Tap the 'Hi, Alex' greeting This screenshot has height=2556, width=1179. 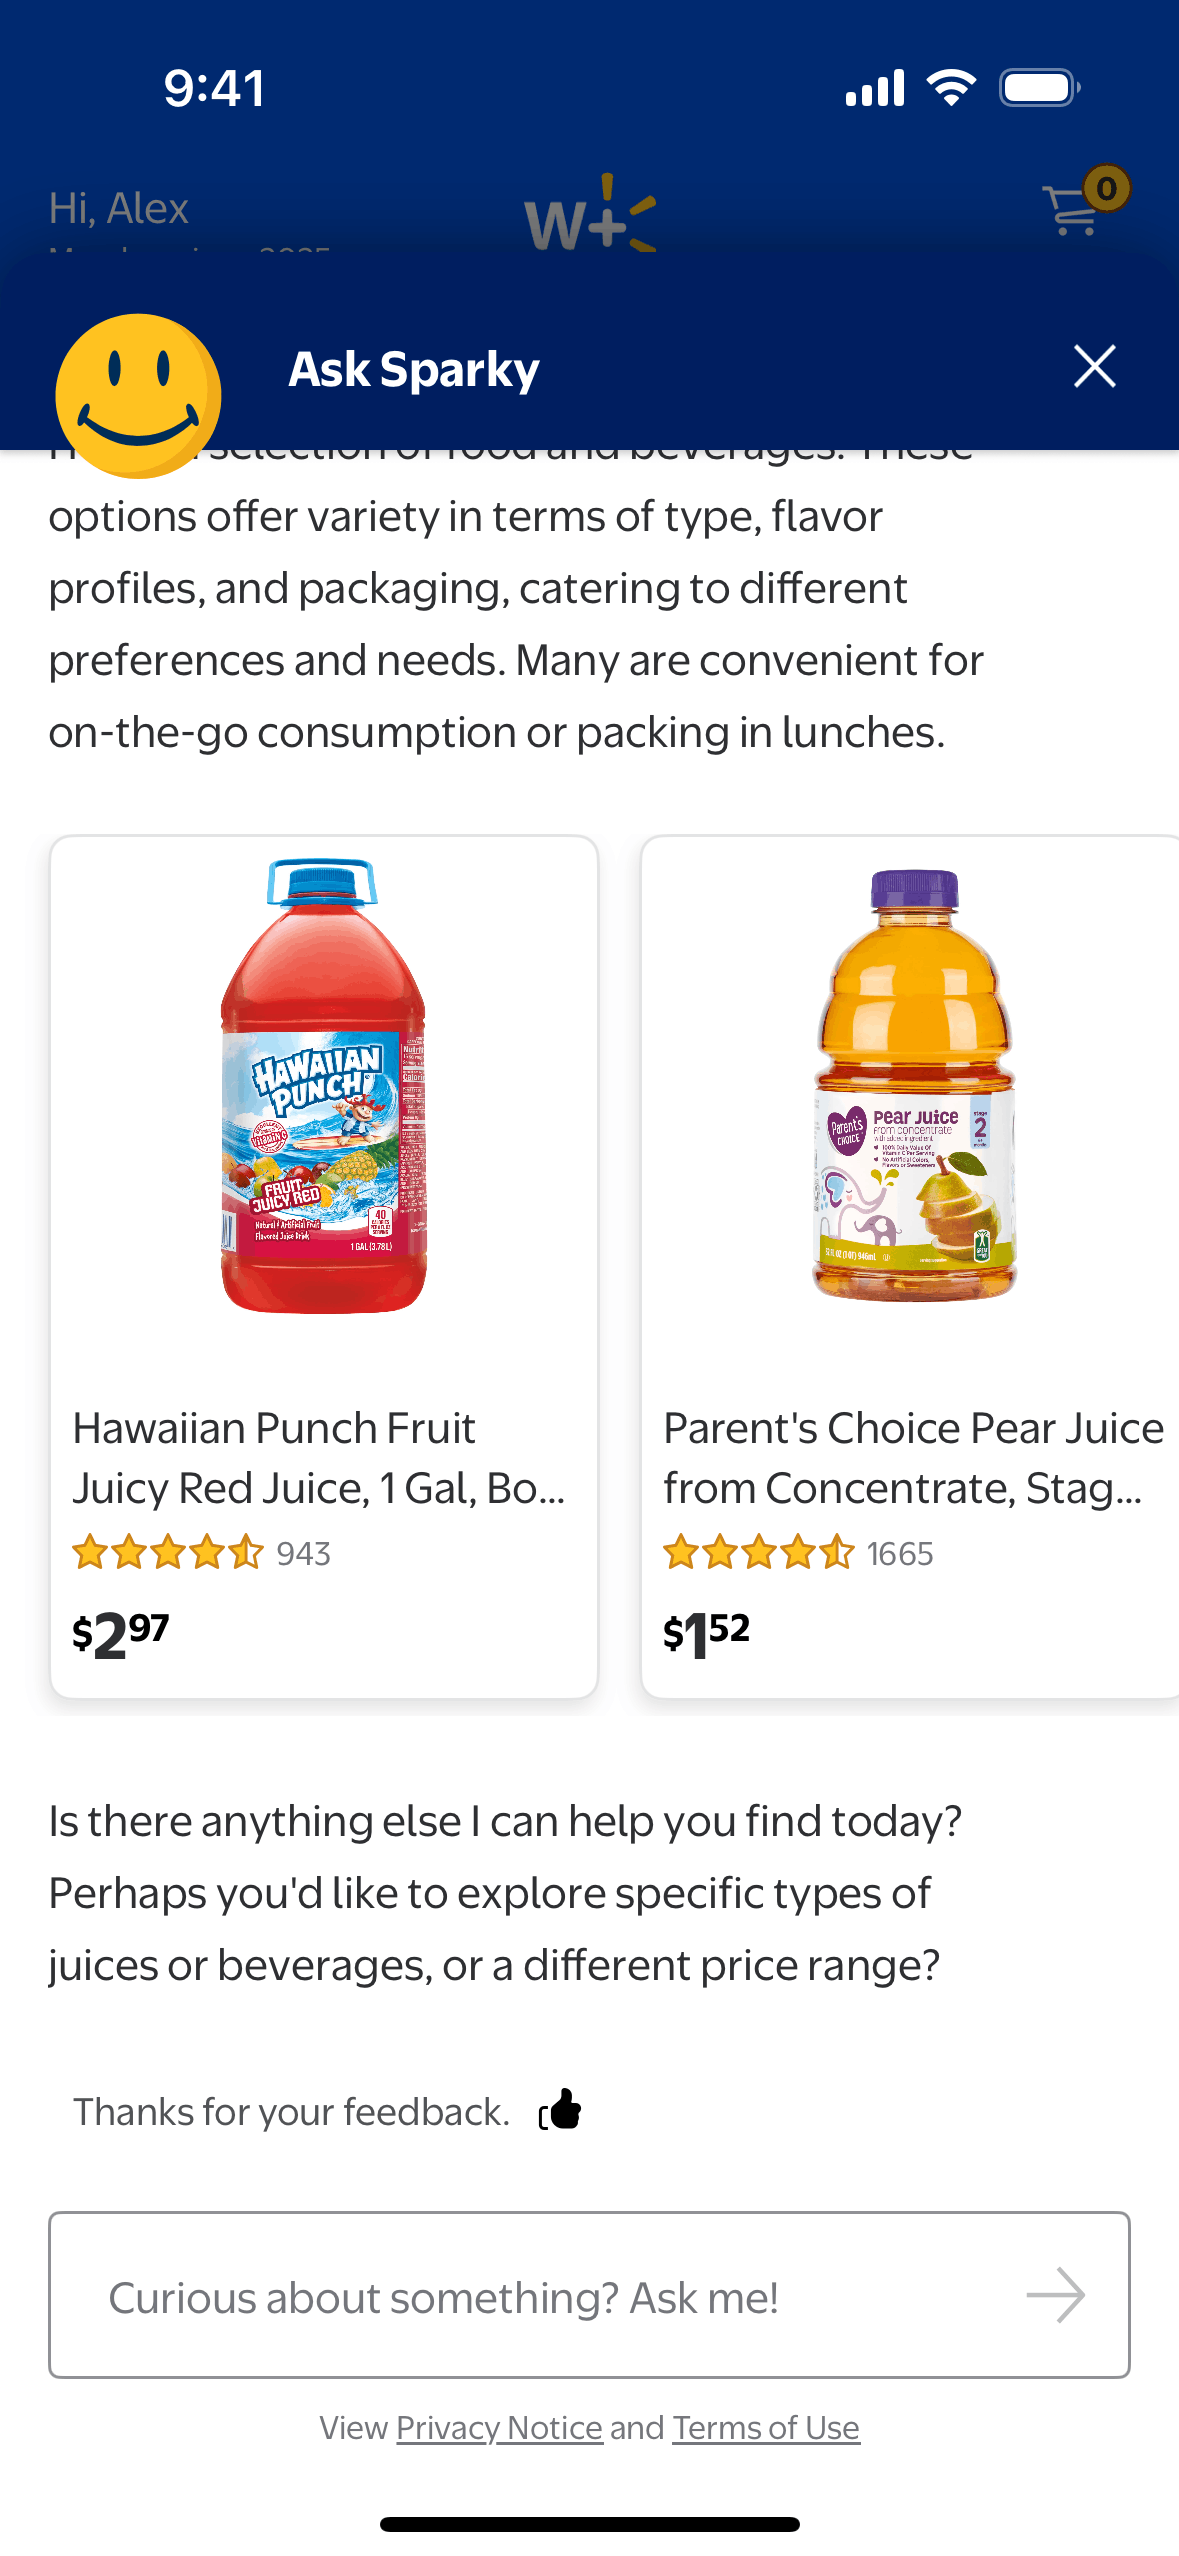[119, 208]
